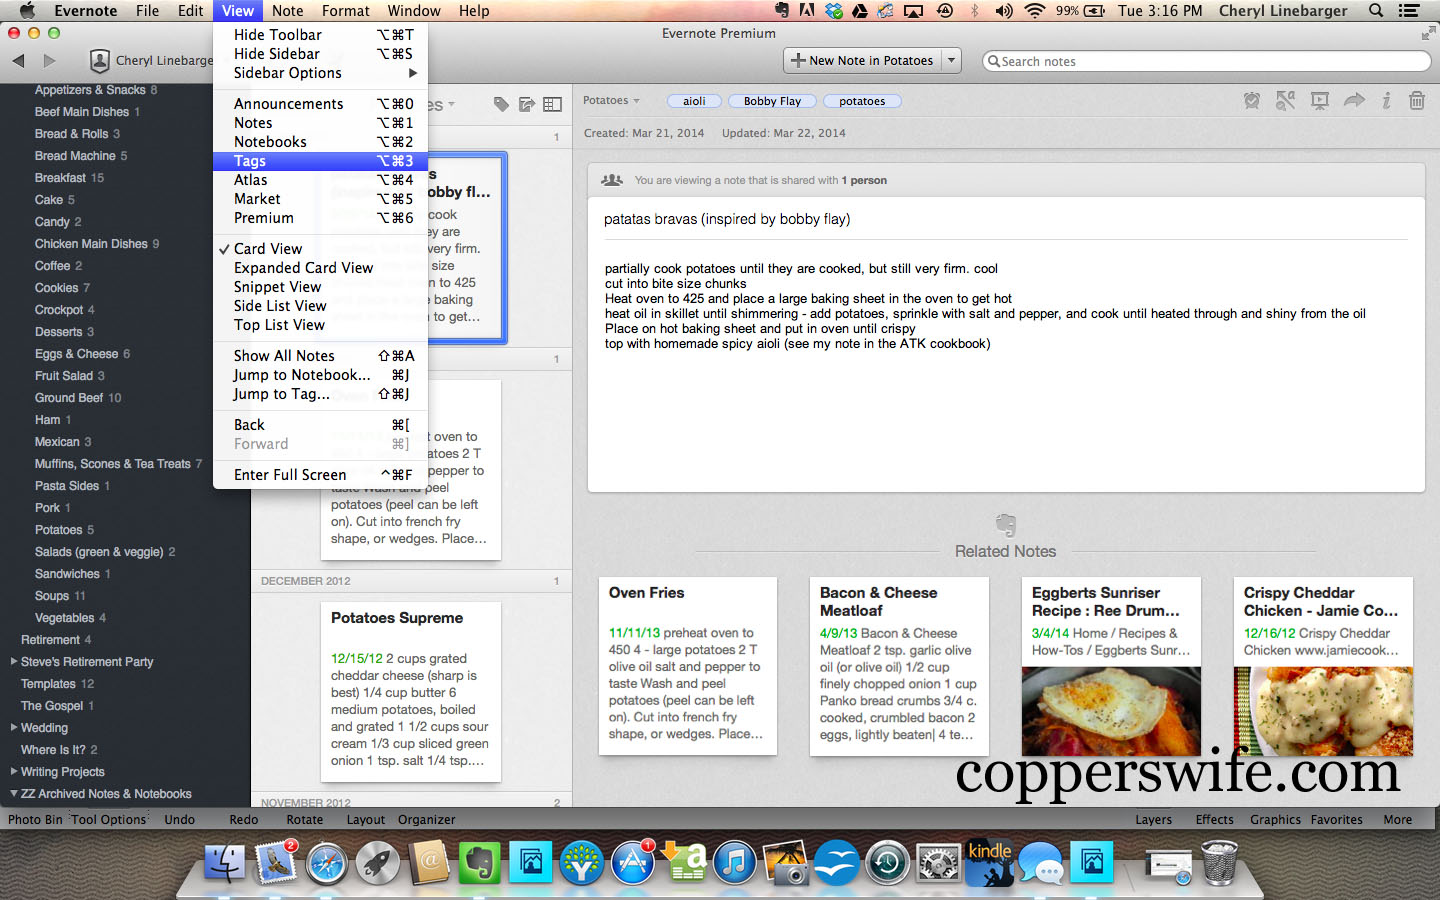Click the Wi-Fi status icon

(1035, 11)
